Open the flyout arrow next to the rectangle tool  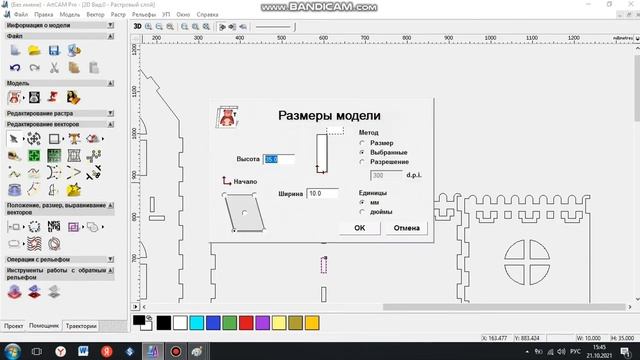63,139
